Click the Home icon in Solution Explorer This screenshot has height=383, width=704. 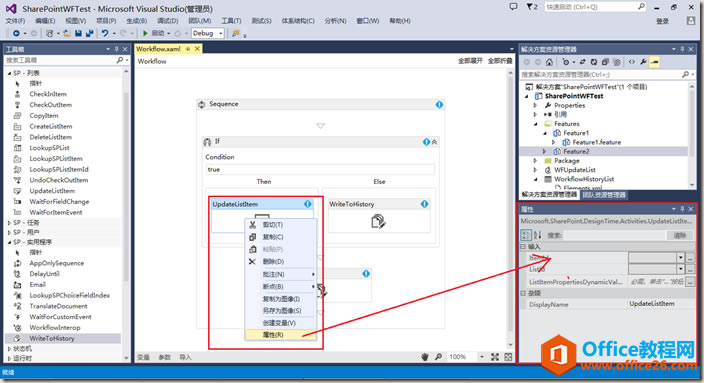coord(549,62)
